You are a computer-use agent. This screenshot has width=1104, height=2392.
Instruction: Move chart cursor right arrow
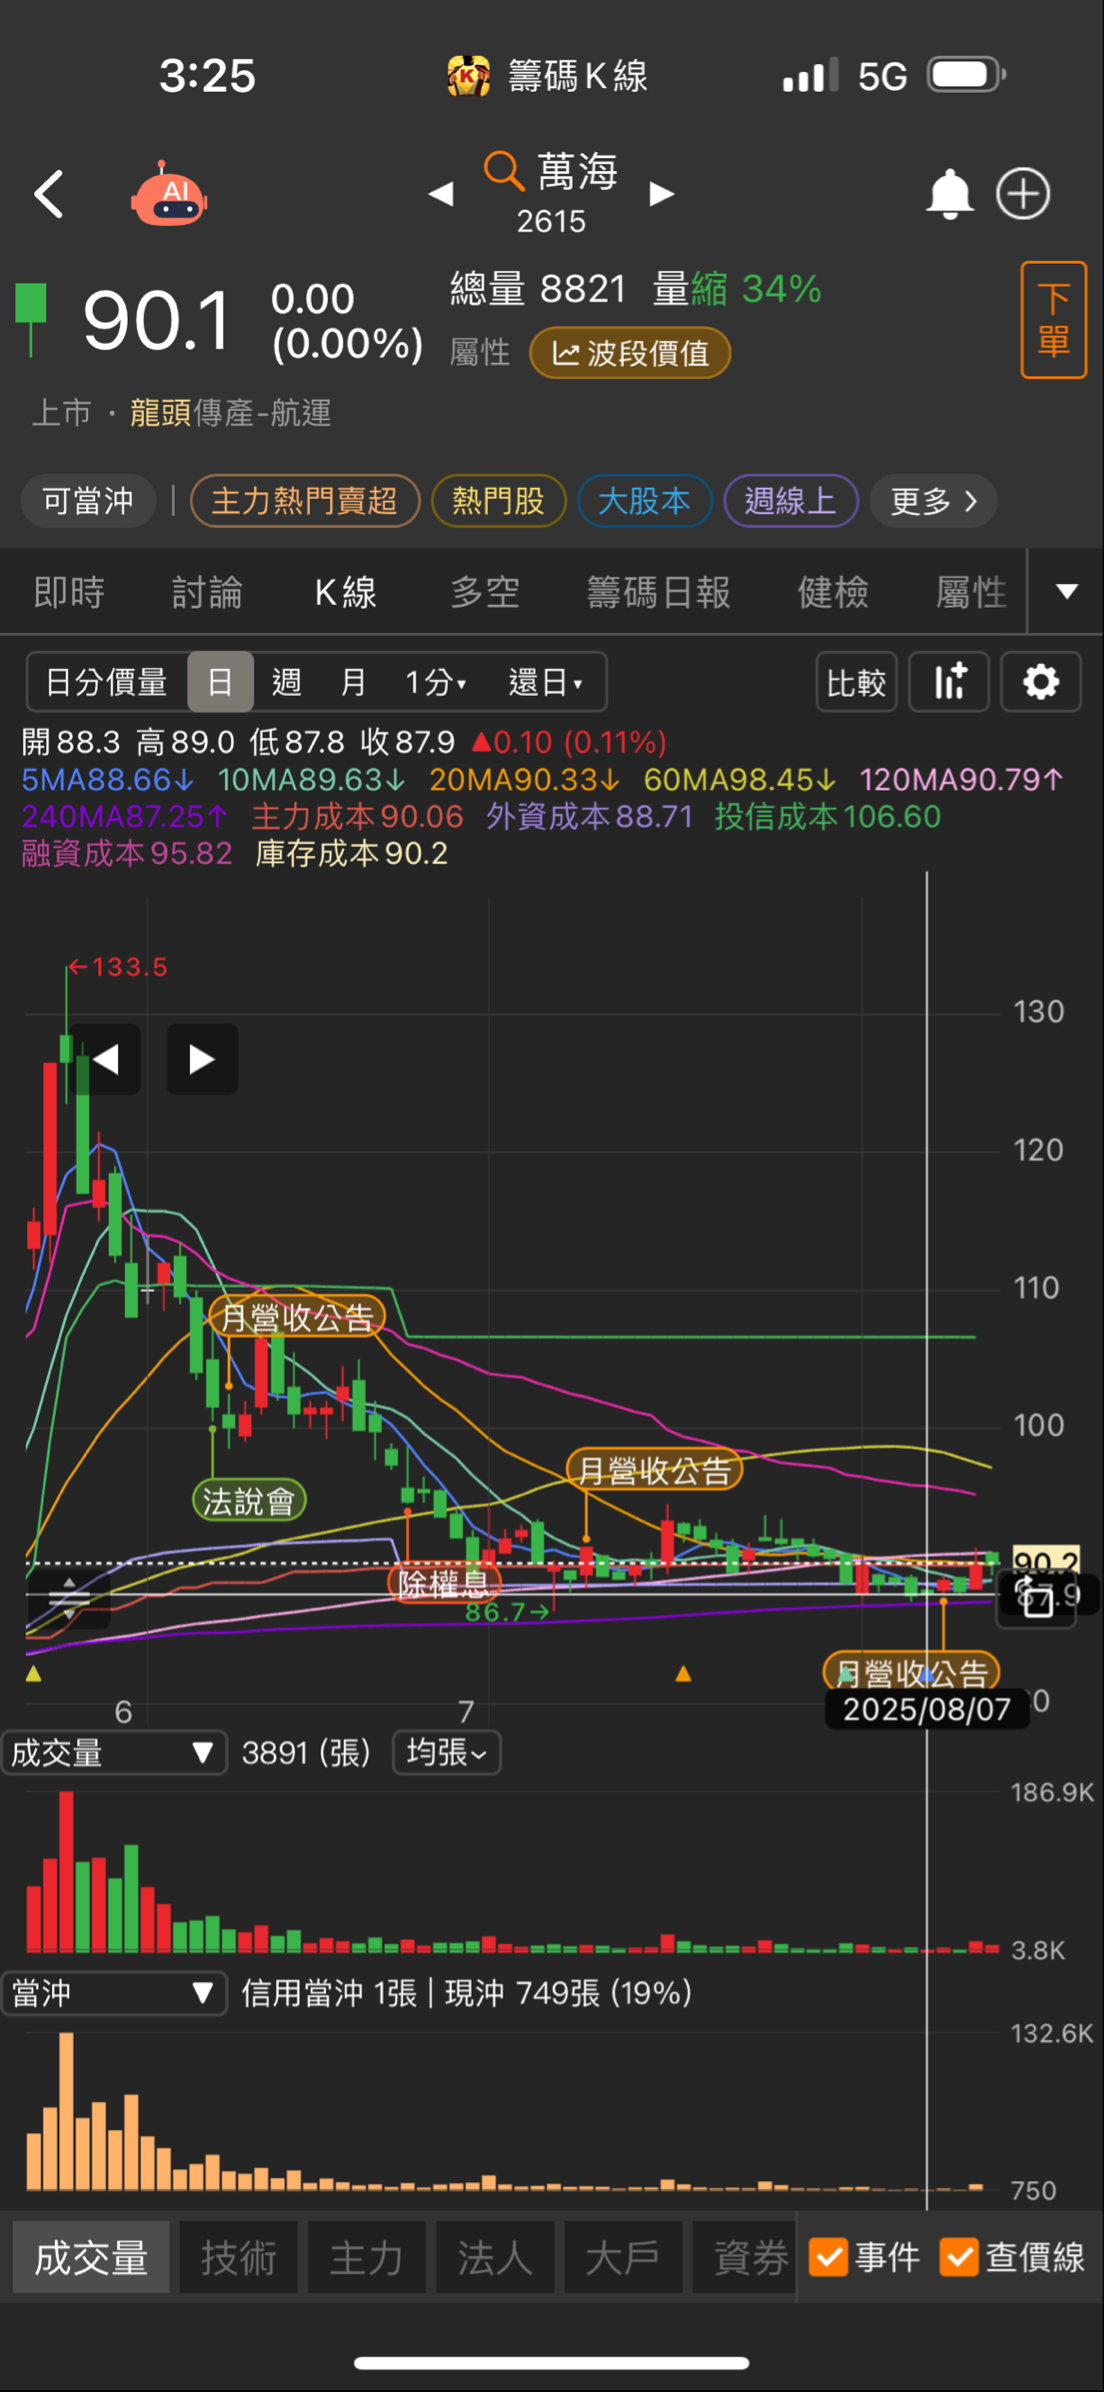pos(202,1059)
